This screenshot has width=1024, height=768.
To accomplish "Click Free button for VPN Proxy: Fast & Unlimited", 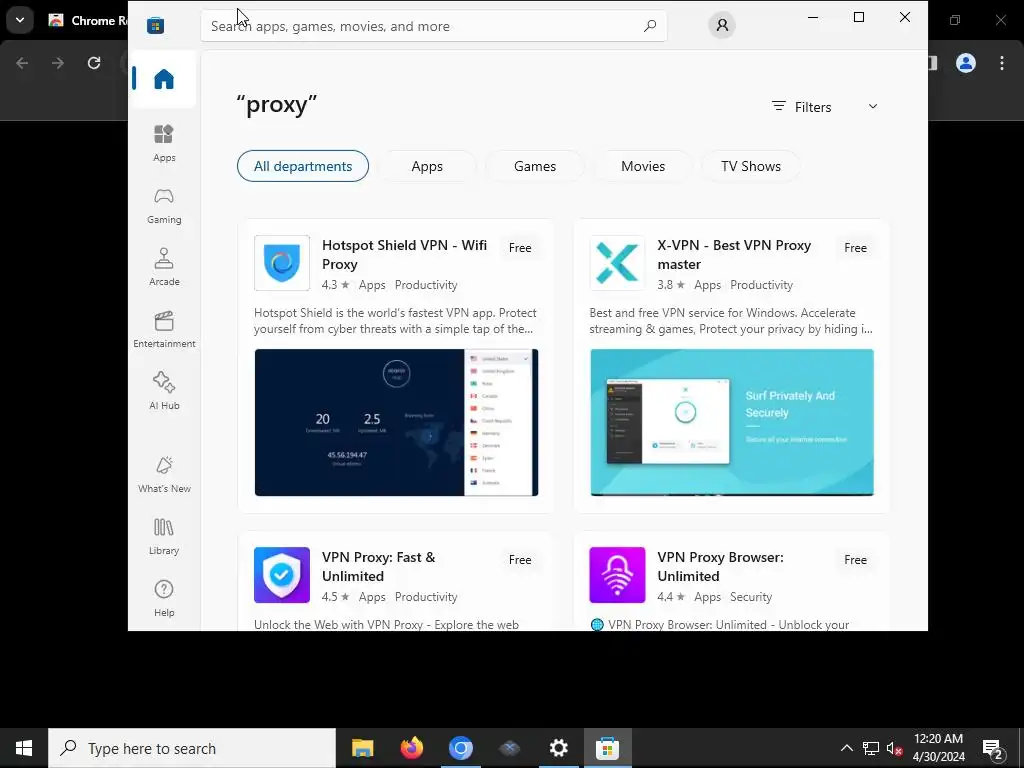I will coord(520,560).
